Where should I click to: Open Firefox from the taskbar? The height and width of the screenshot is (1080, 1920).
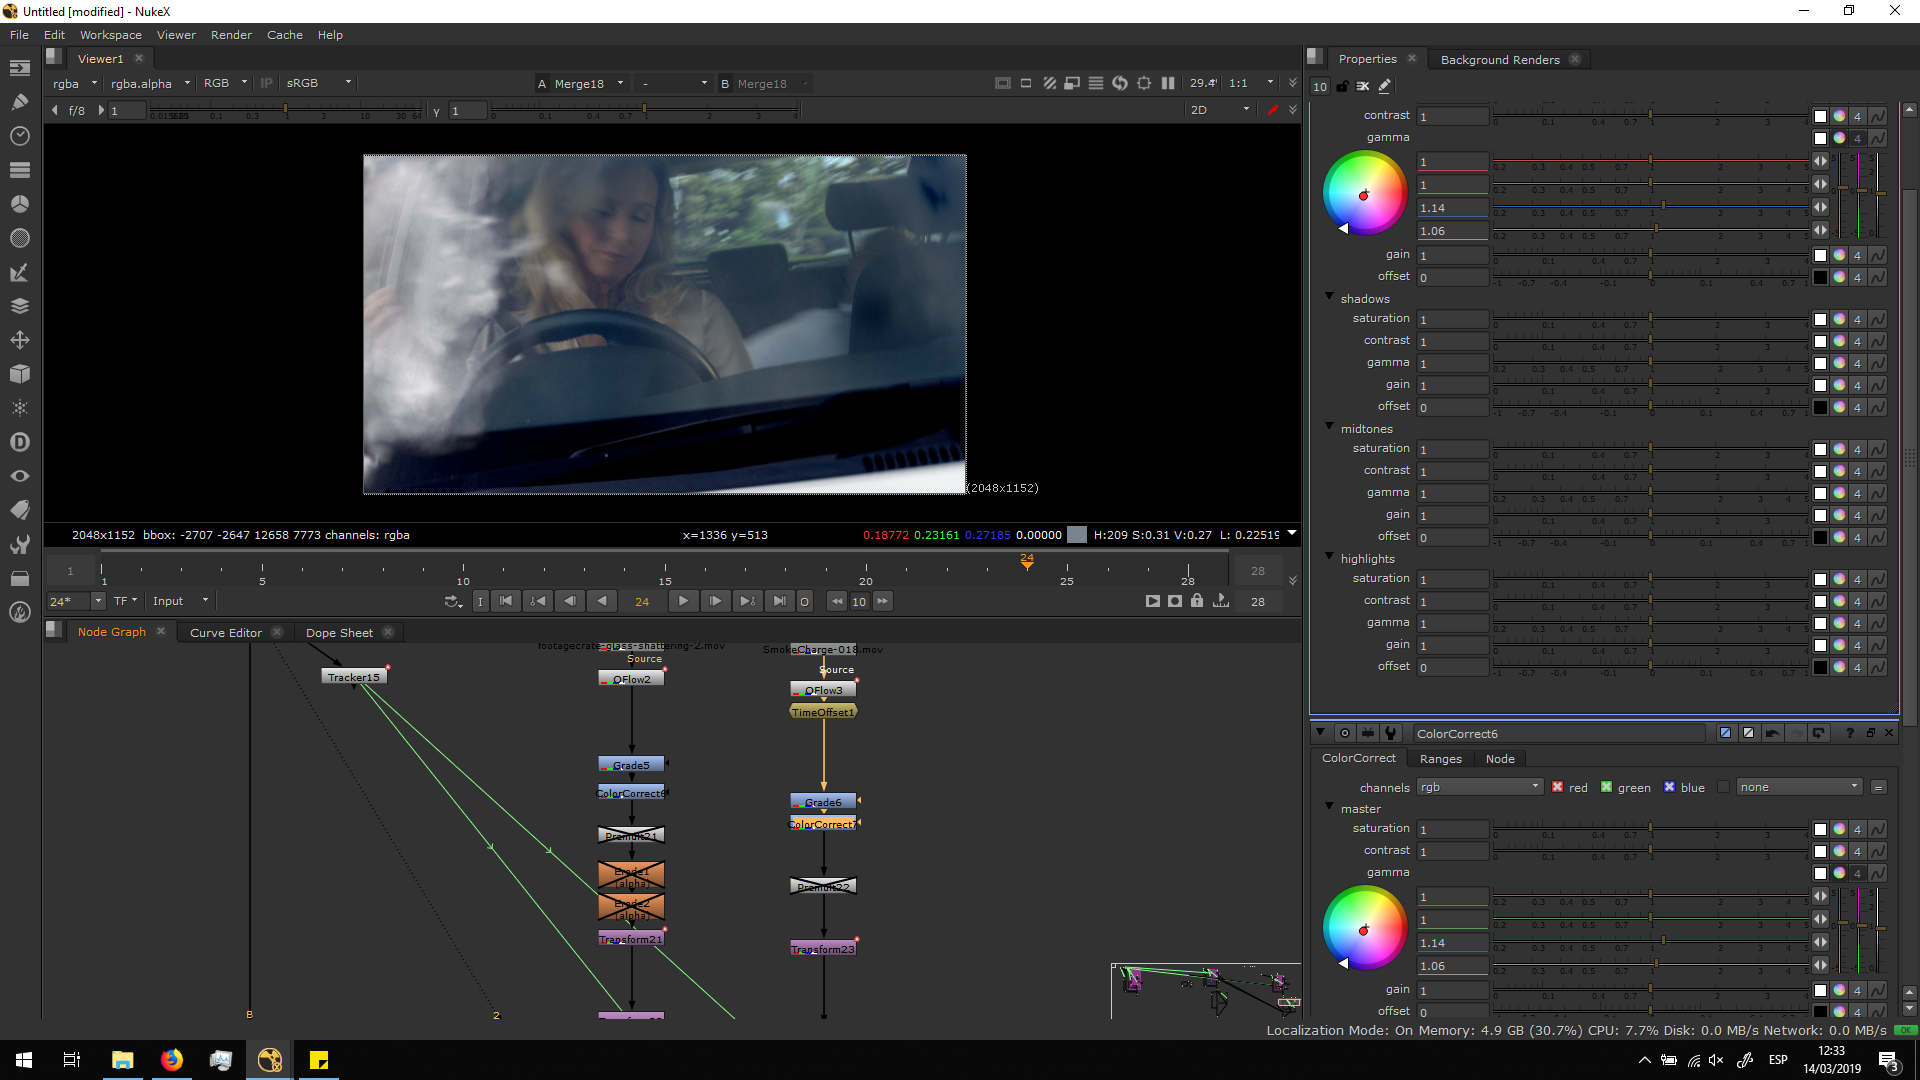(172, 1060)
